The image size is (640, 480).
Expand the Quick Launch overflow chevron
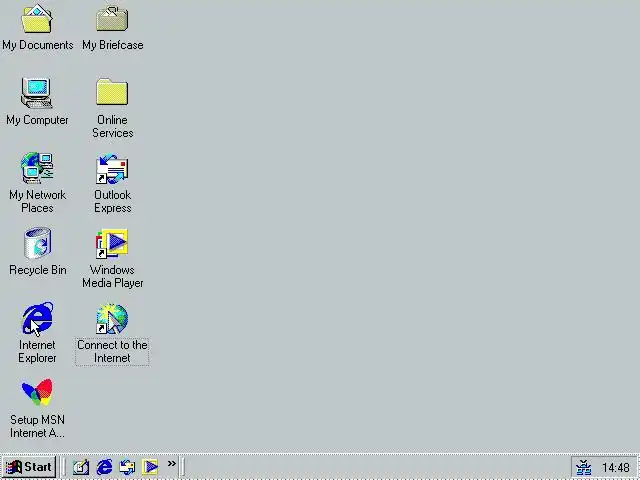[171, 464]
